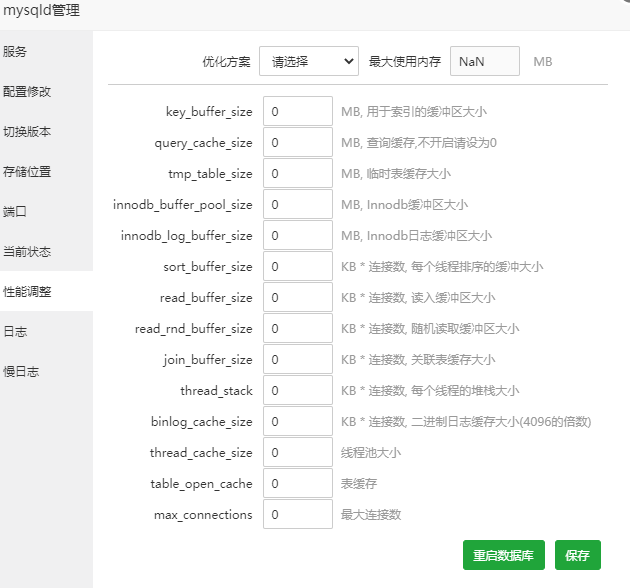630x588 pixels.
Task: Click the 最大使用内存 field showing NaN
Action: click(485, 61)
